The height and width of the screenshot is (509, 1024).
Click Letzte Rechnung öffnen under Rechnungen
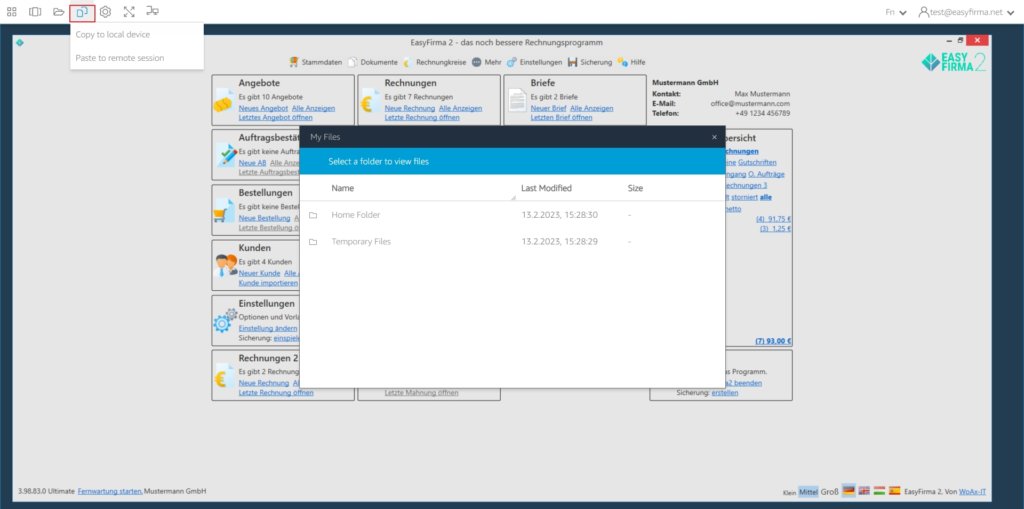pyautogui.click(x=422, y=118)
